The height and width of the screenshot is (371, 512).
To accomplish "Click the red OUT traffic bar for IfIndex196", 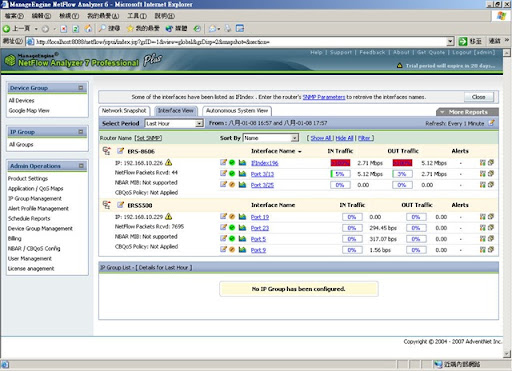I will click(402, 163).
